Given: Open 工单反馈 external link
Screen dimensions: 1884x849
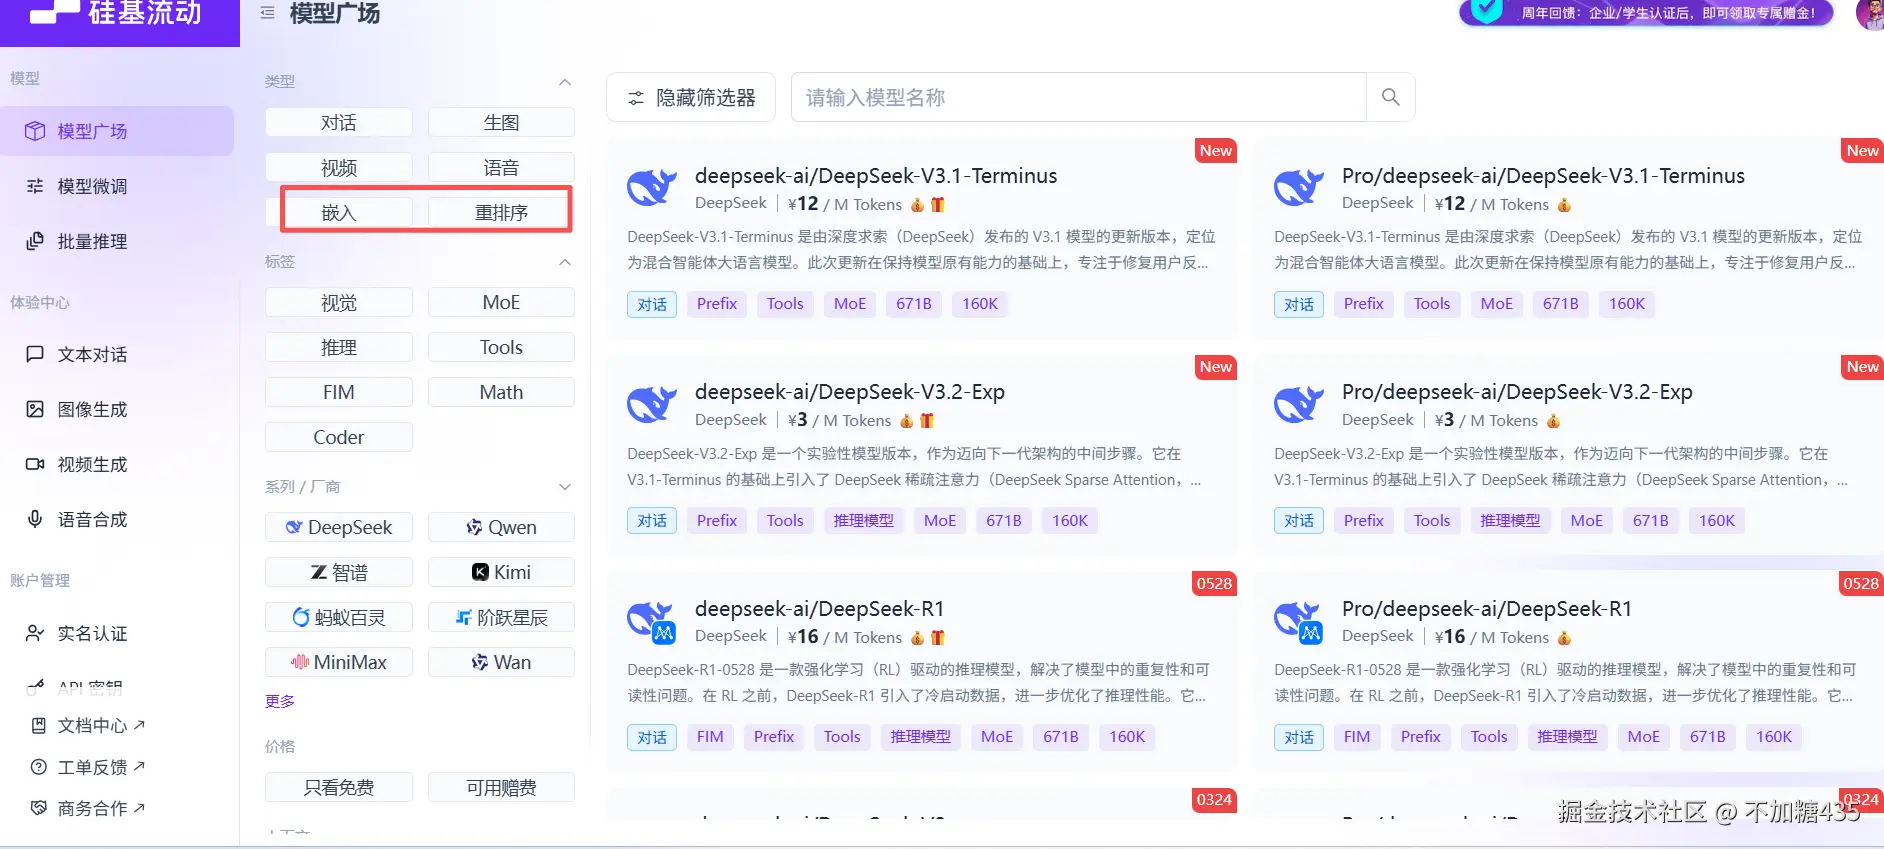Looking at the screenshot, I should [x=88, y=767].
